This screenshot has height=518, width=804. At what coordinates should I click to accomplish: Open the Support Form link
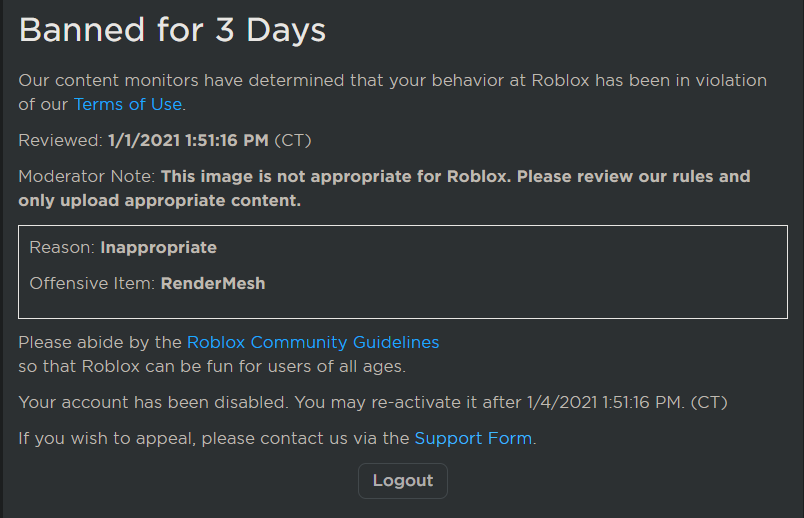pyautogui.click(x=473, y=439)
